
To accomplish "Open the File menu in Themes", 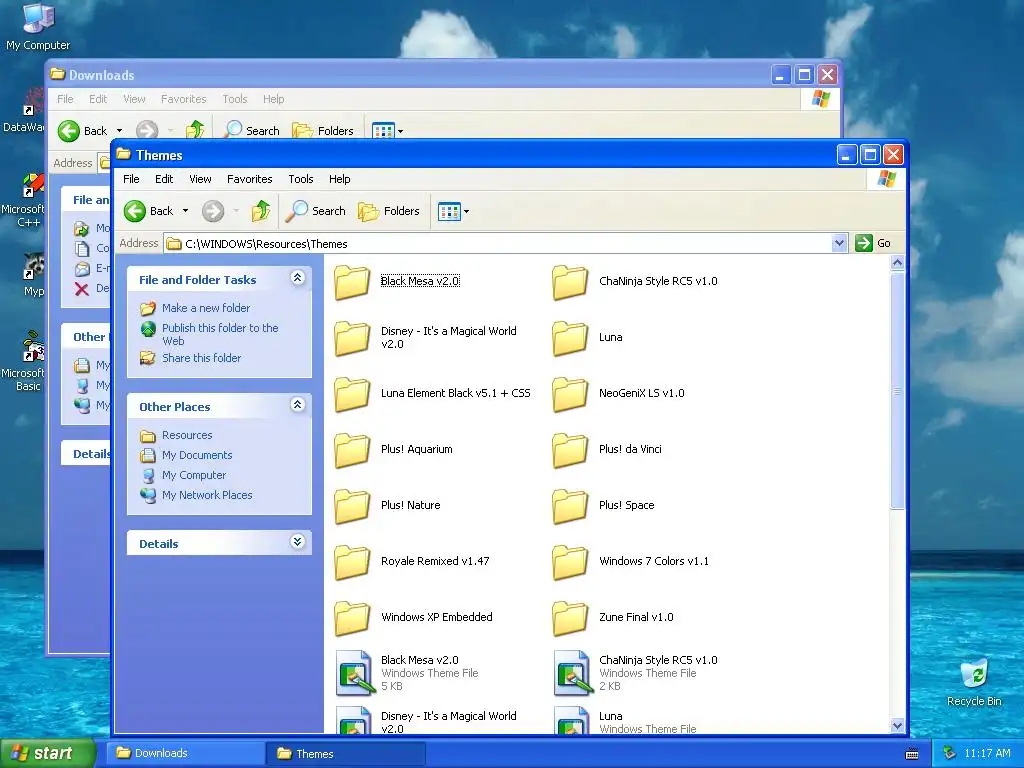I will tap(131, 179).
